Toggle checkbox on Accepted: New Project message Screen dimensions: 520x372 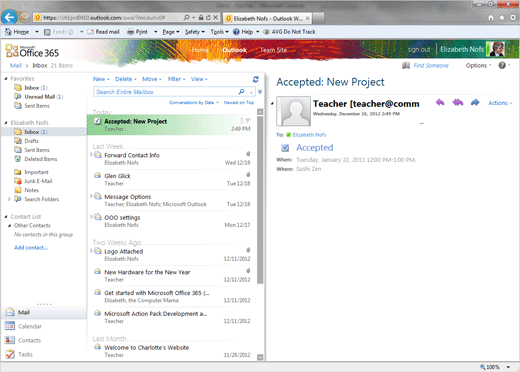pos(97,121)
